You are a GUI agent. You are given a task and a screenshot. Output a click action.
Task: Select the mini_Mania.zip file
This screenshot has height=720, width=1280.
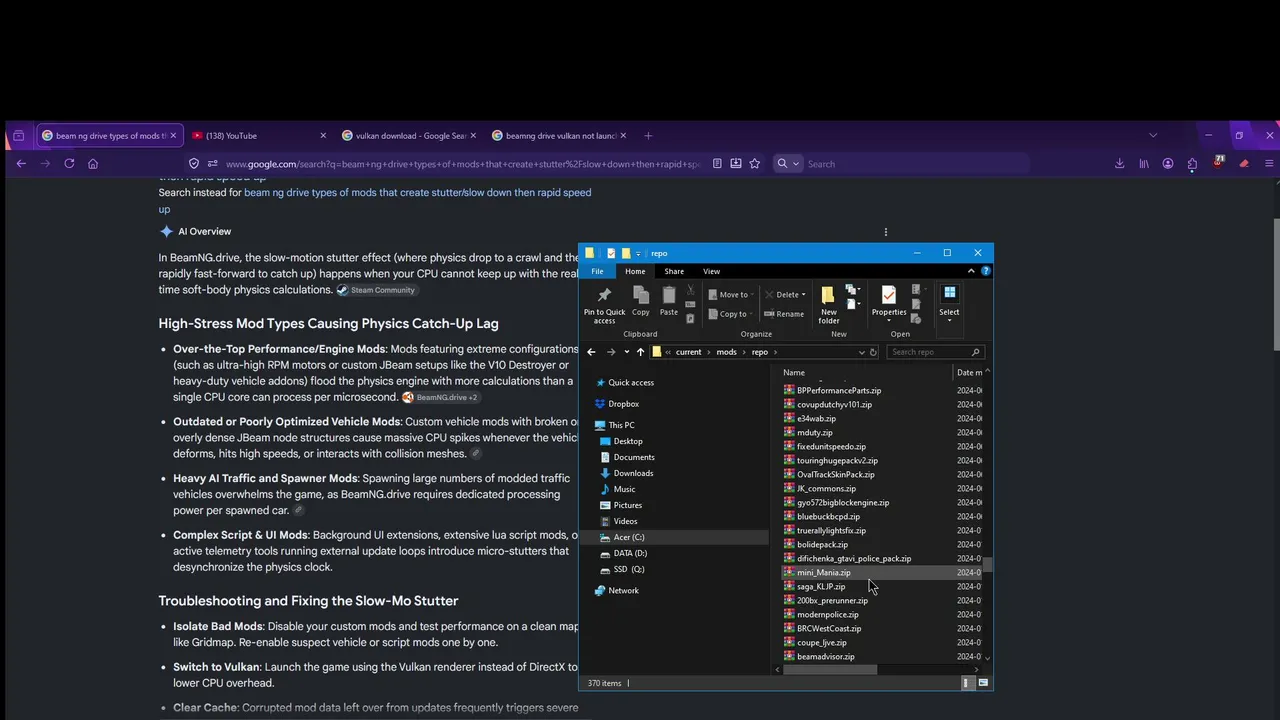(824, 573)
